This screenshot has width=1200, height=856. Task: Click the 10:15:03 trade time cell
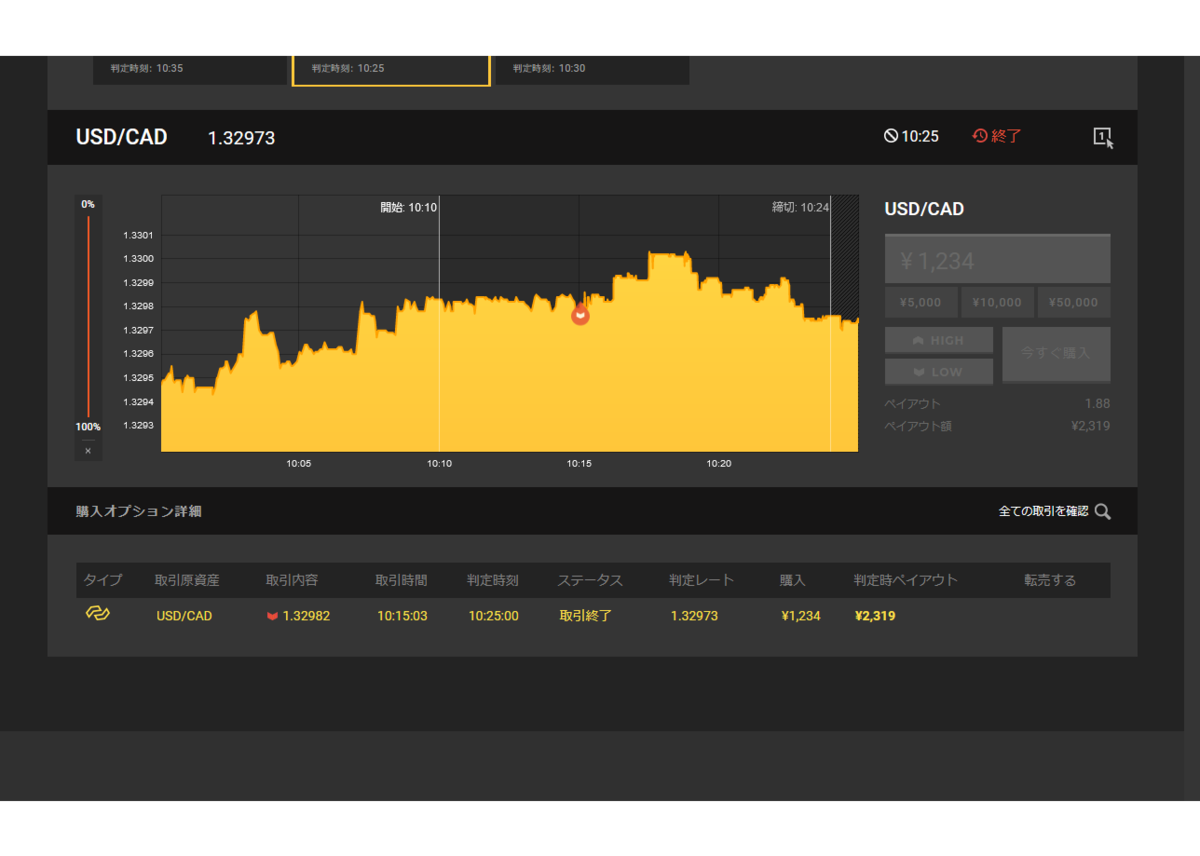tap(402, 616)
